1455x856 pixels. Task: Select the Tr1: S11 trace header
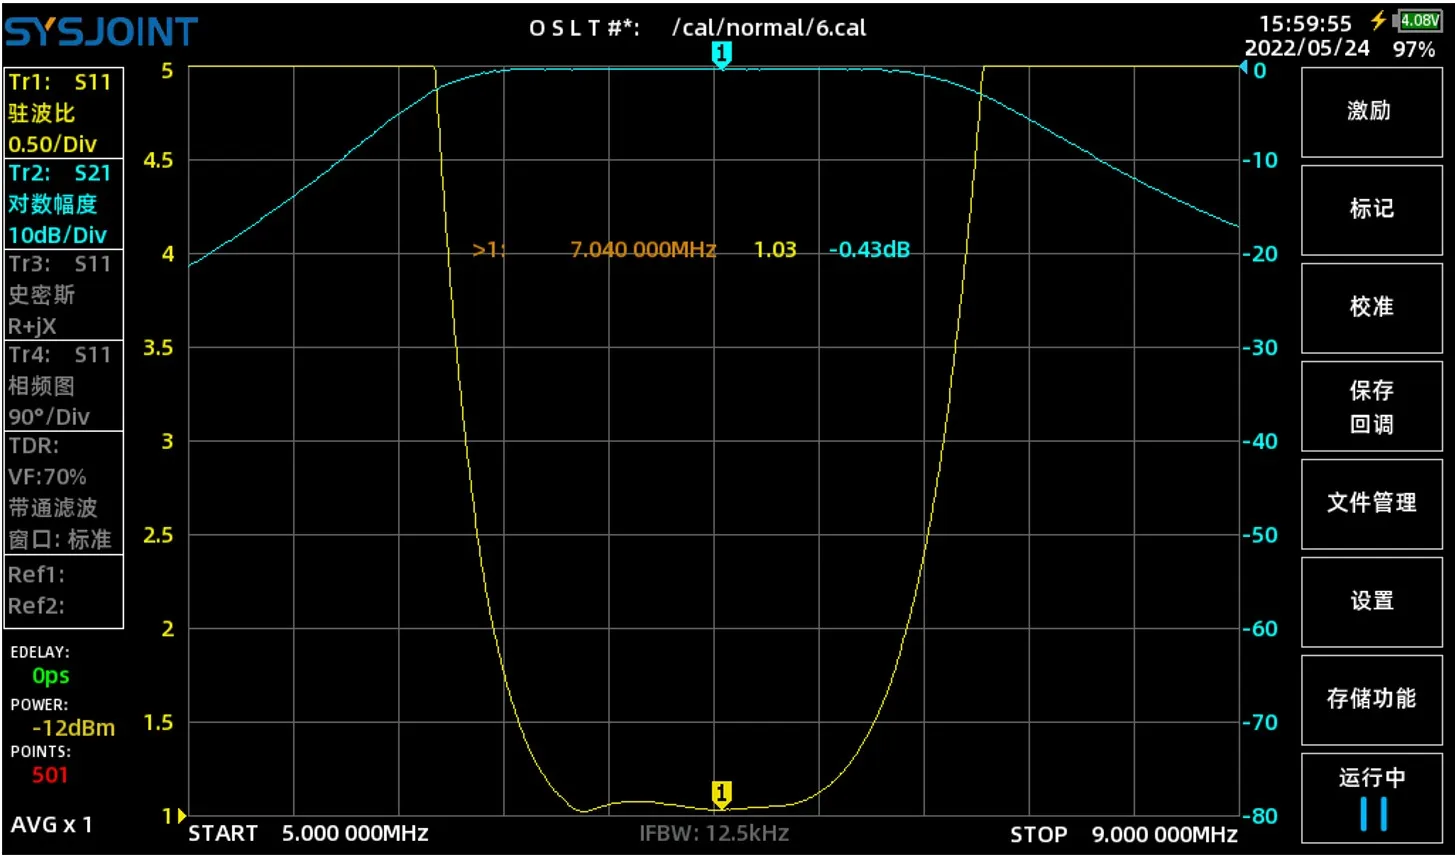(x=60, y=82)
